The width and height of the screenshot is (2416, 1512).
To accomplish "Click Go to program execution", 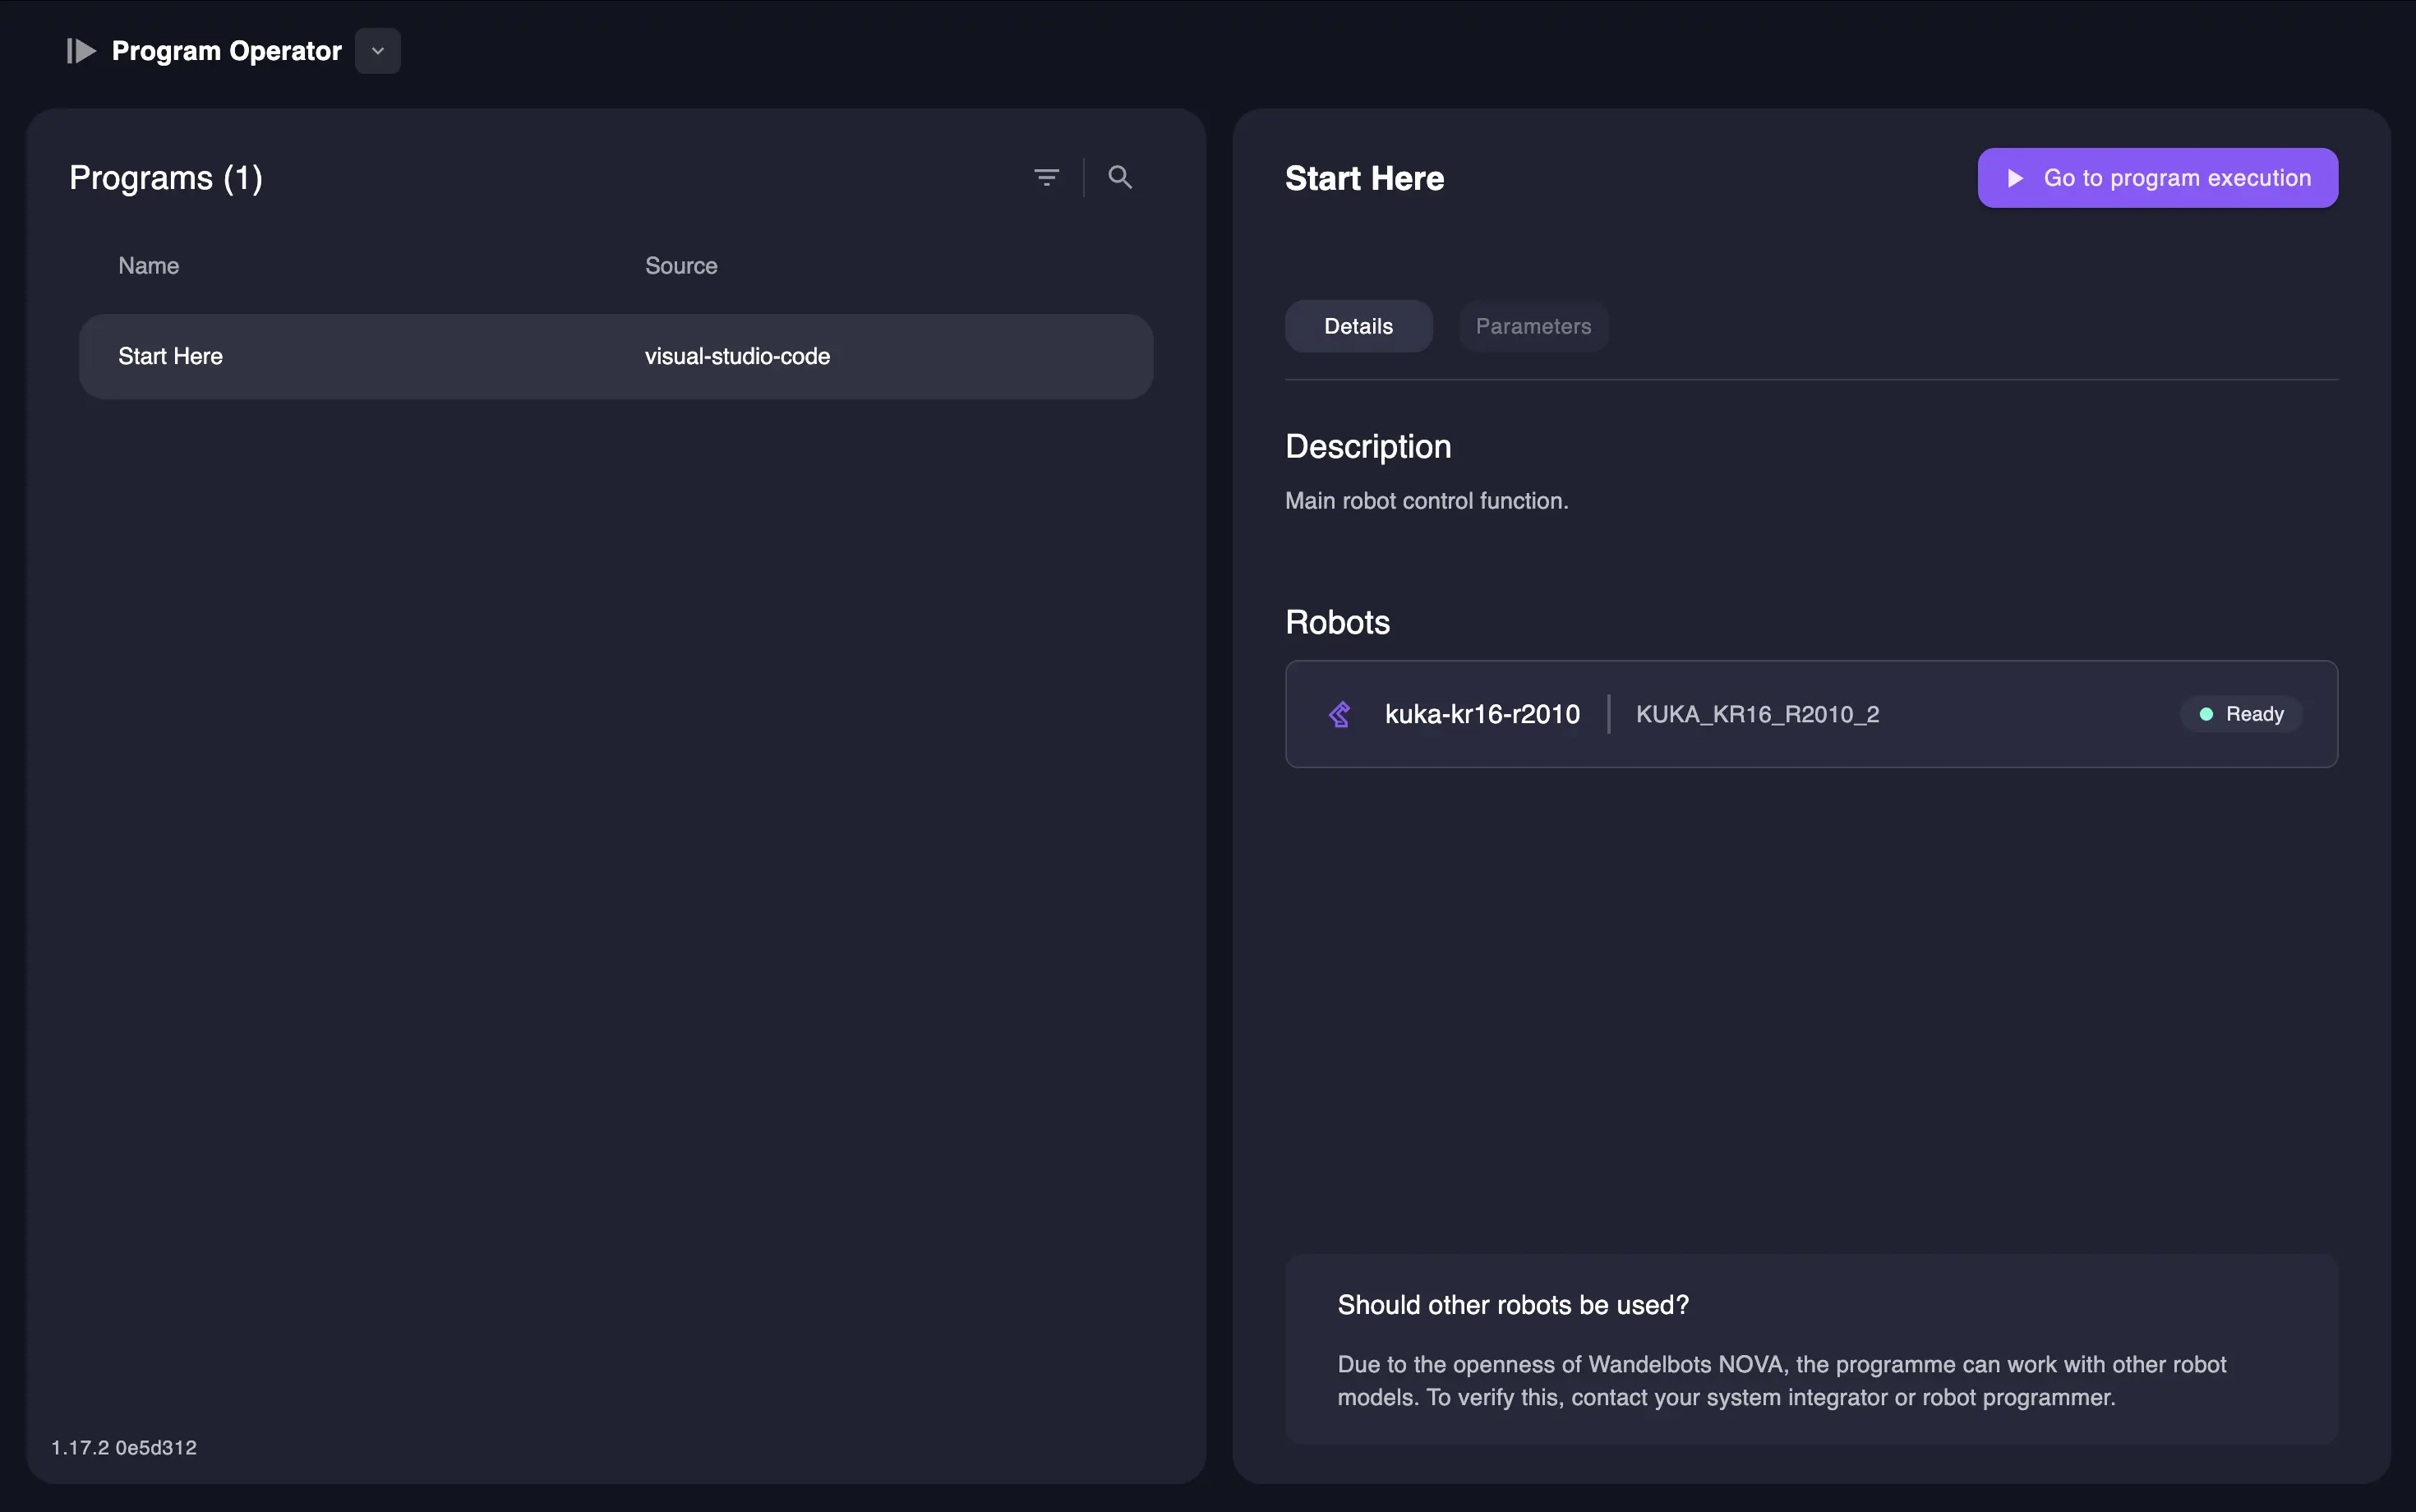I will (2158, 177).
